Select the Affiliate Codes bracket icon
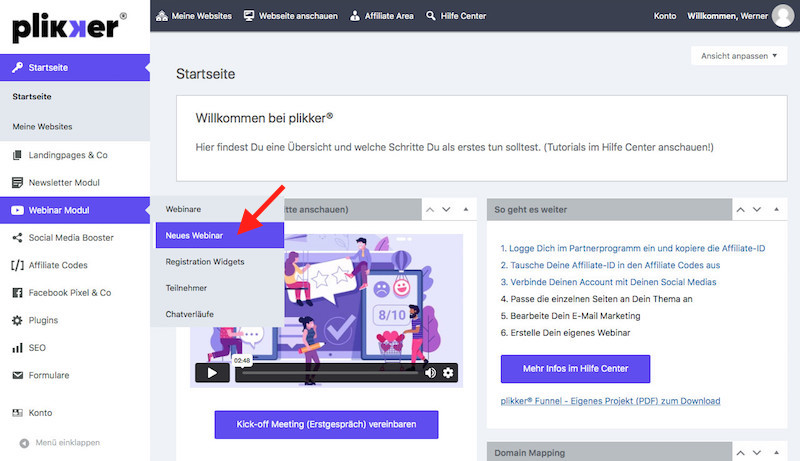800x461 pixels. (x=18, y=265)
